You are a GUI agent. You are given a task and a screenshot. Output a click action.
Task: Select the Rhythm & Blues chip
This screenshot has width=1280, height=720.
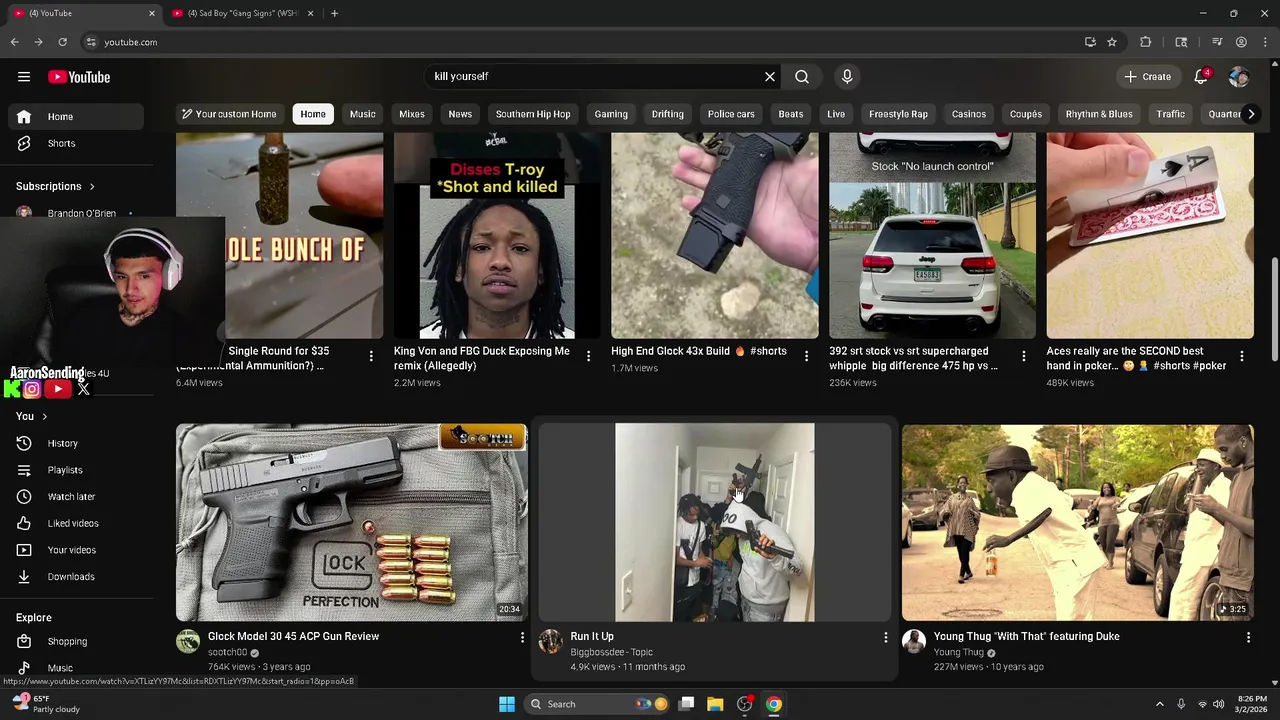click(x=1099, y=114)
